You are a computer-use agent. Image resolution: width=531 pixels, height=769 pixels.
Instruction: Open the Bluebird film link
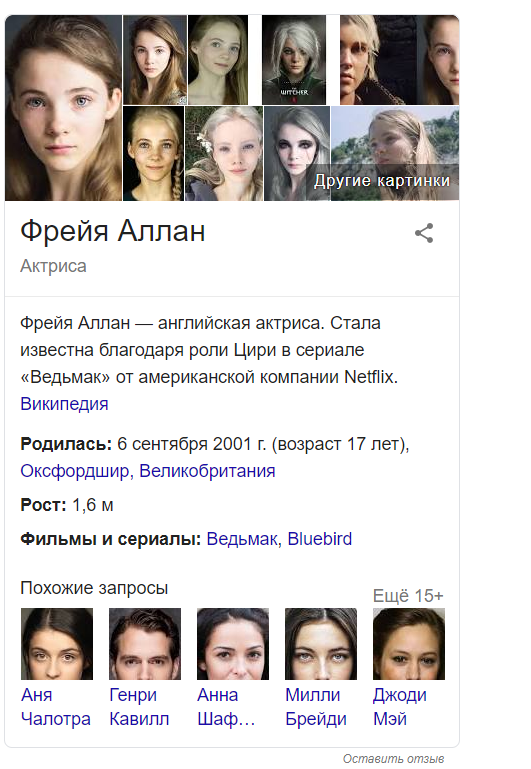click(320, 539)
